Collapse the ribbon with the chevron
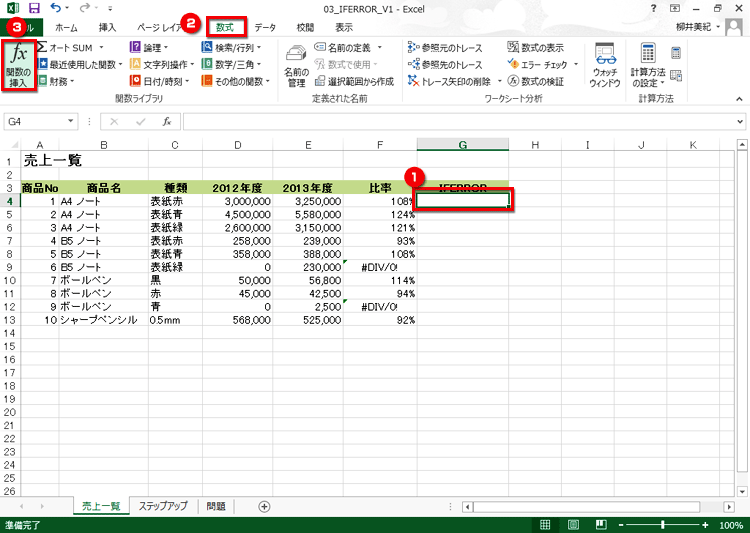750x533 pixels. 739,99
